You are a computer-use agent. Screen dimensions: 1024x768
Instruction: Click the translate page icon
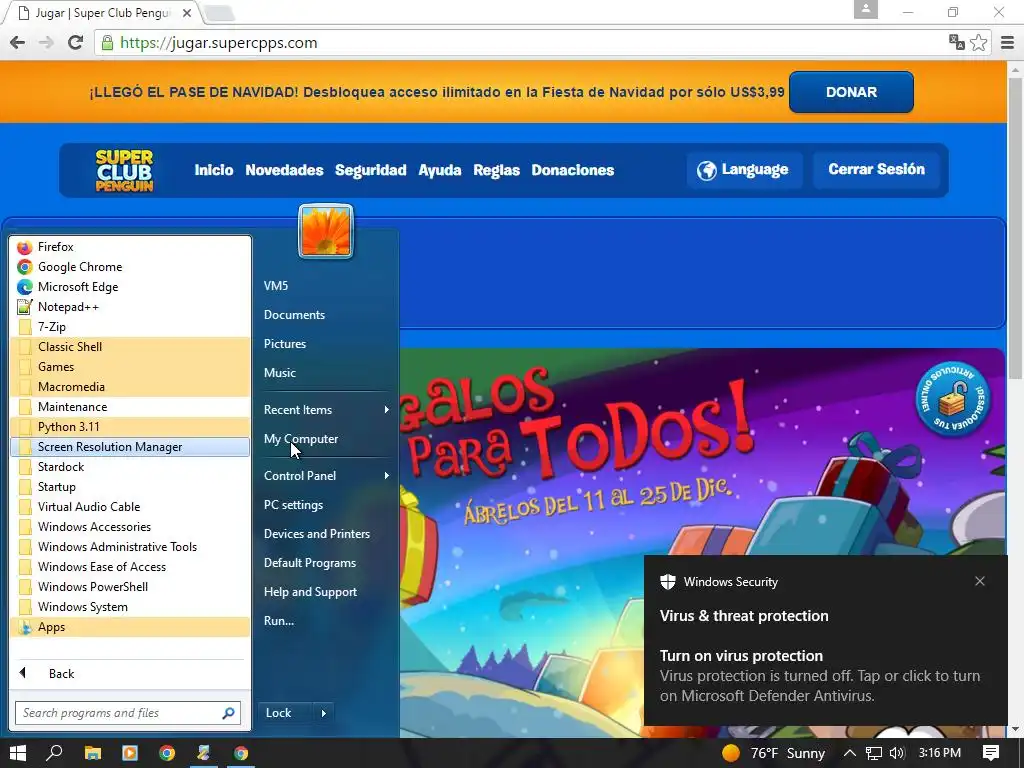pyautogui.click(x=957, y=42)
